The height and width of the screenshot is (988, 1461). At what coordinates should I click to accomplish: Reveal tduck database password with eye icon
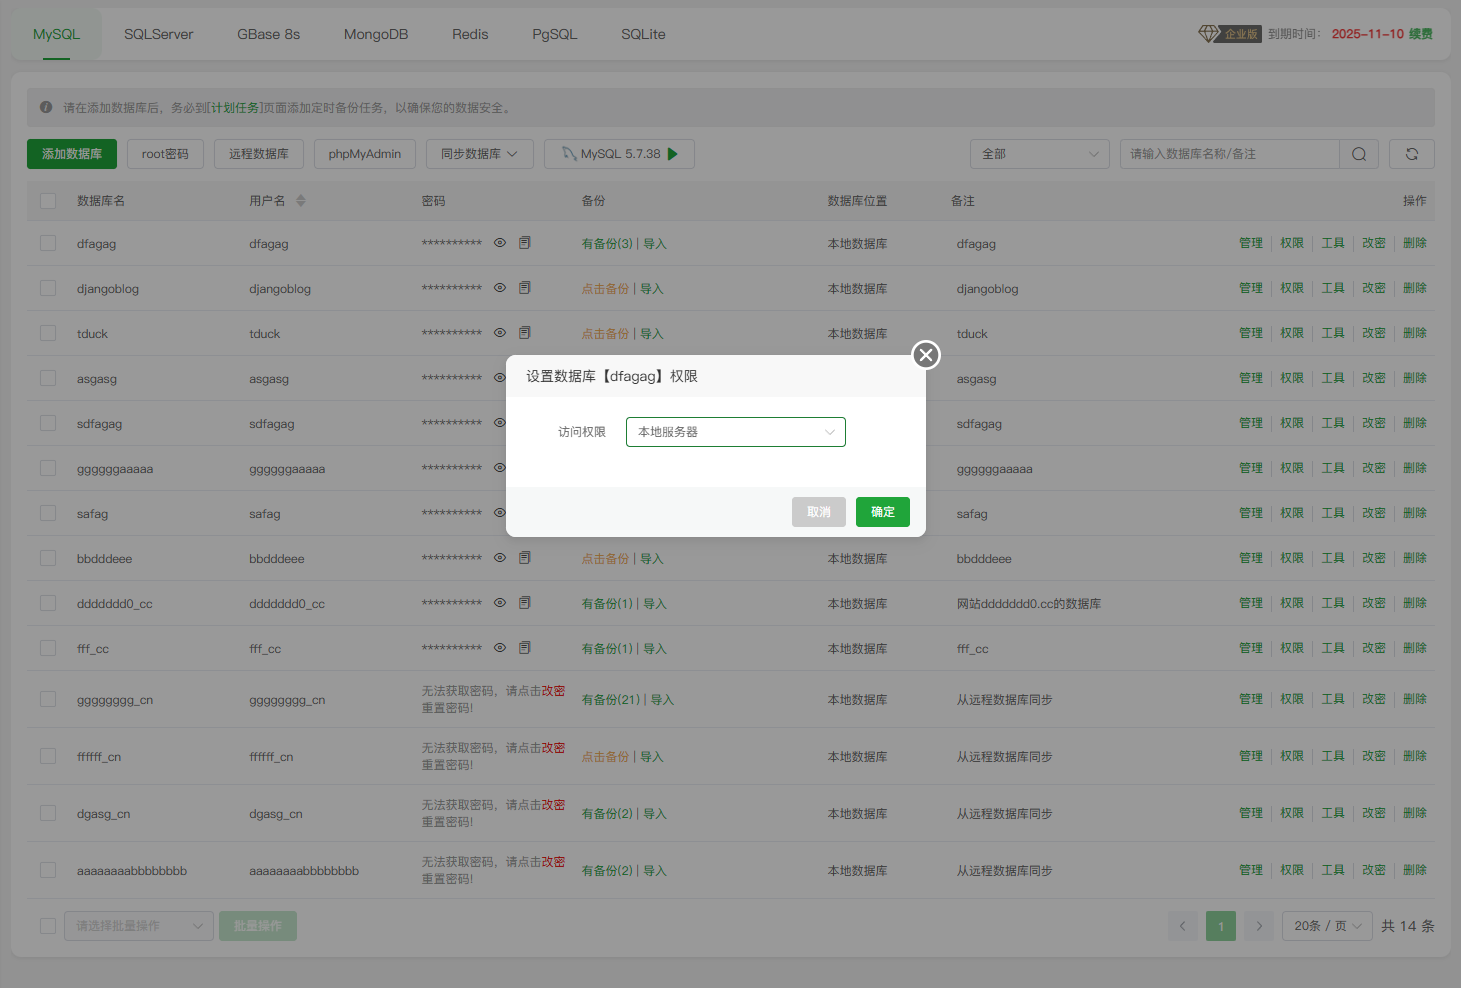pos(500,333)
